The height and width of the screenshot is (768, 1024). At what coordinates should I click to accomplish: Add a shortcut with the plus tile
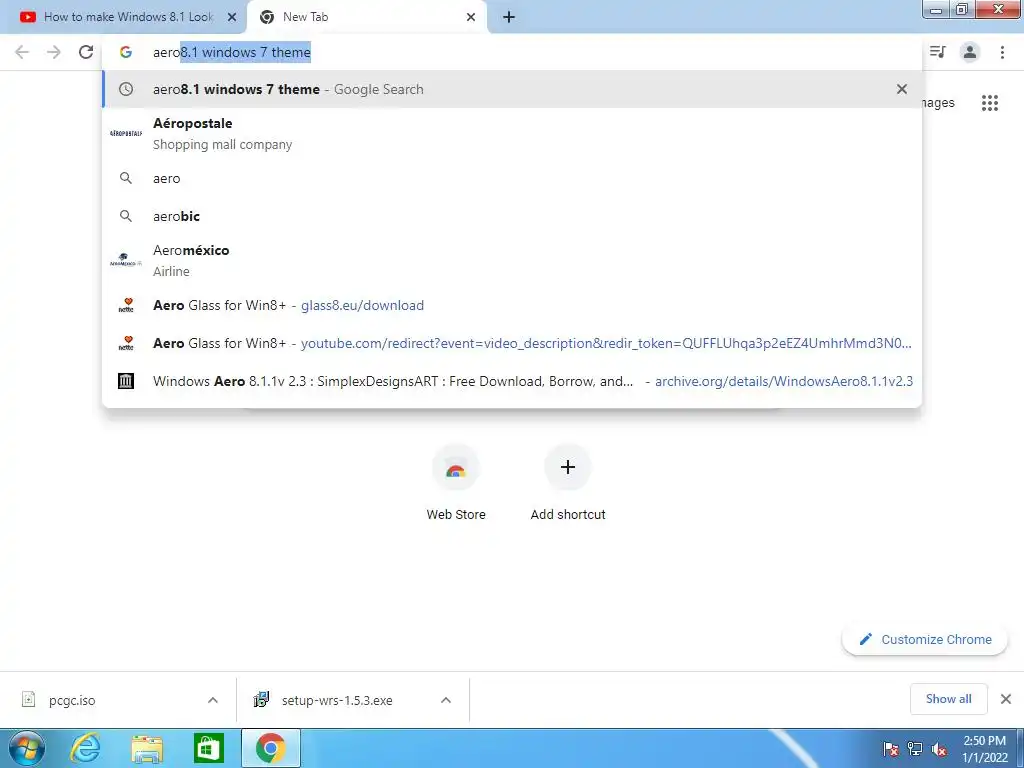pyautogui.click(x=568, y=482)
